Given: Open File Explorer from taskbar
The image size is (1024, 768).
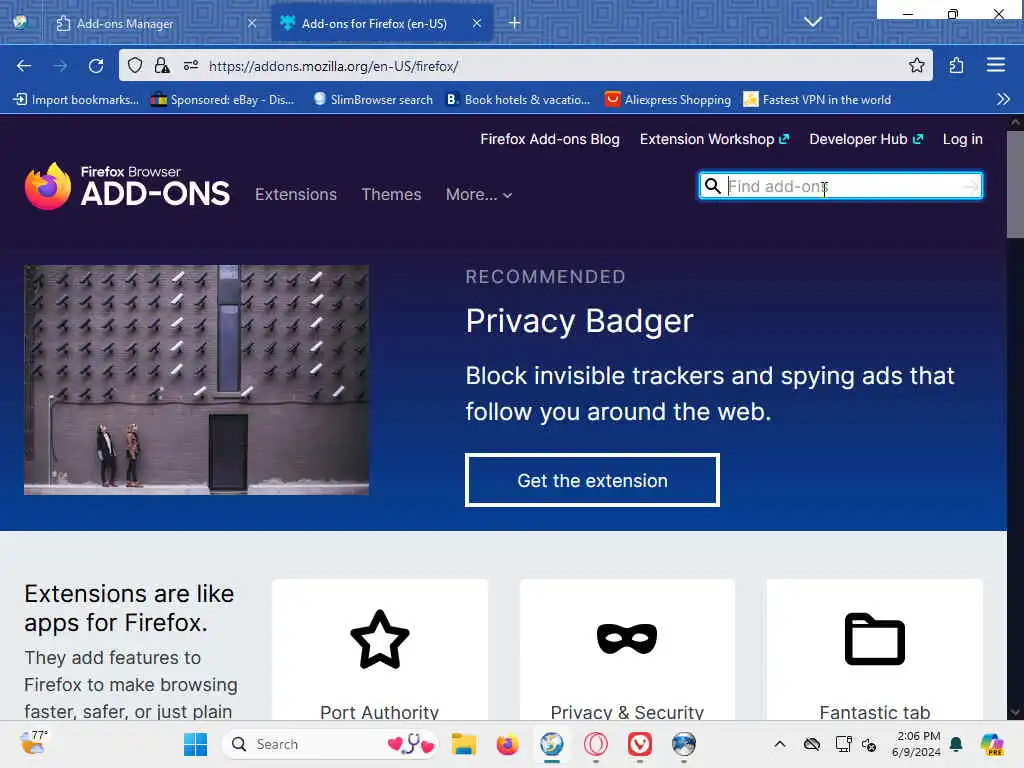Looking at the screenshot, I should click(x=464, y=744).
